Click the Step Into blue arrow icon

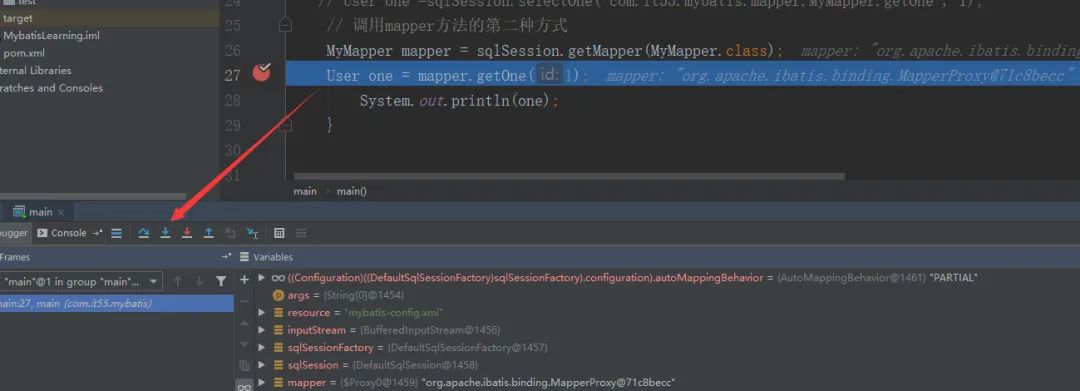pos(165,233)
